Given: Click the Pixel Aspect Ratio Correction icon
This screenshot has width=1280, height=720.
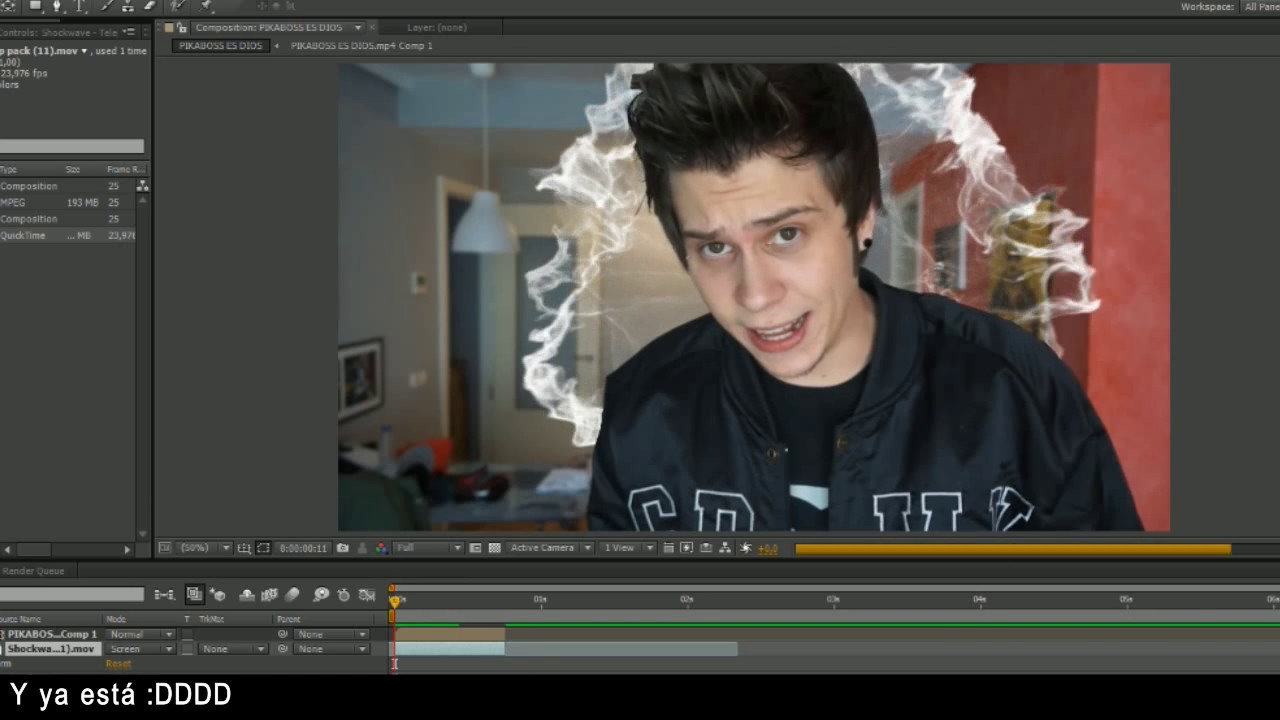Looking at the screenshot, I should click(x=669, y=548).
